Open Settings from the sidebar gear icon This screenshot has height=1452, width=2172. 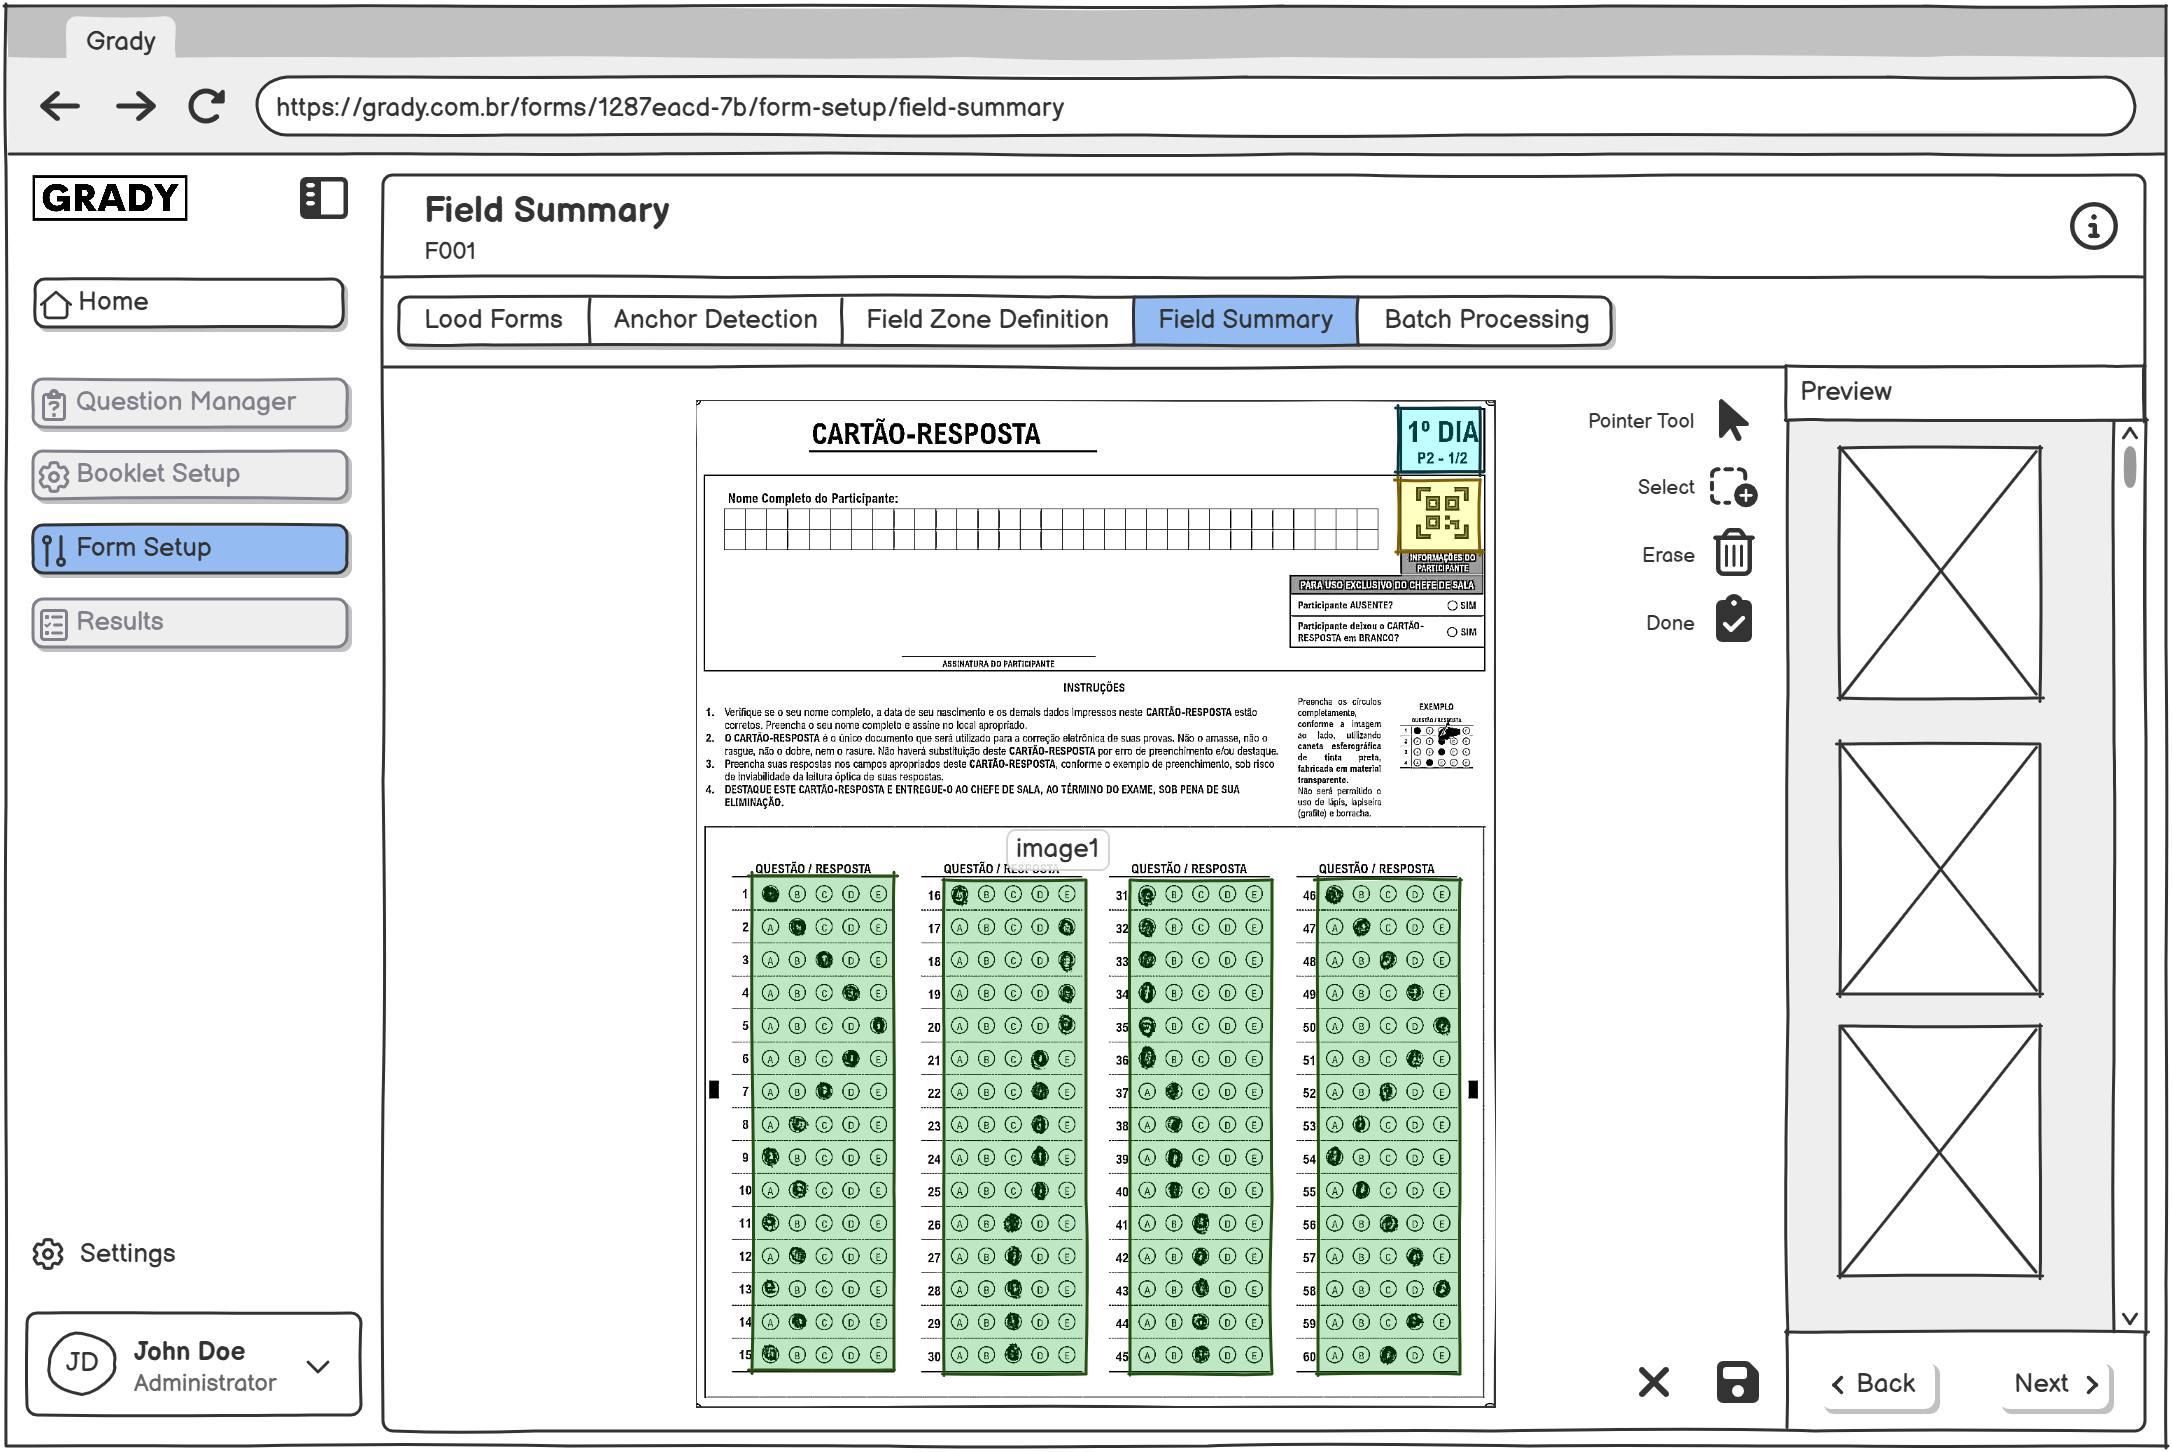[x=48, y=1253]
